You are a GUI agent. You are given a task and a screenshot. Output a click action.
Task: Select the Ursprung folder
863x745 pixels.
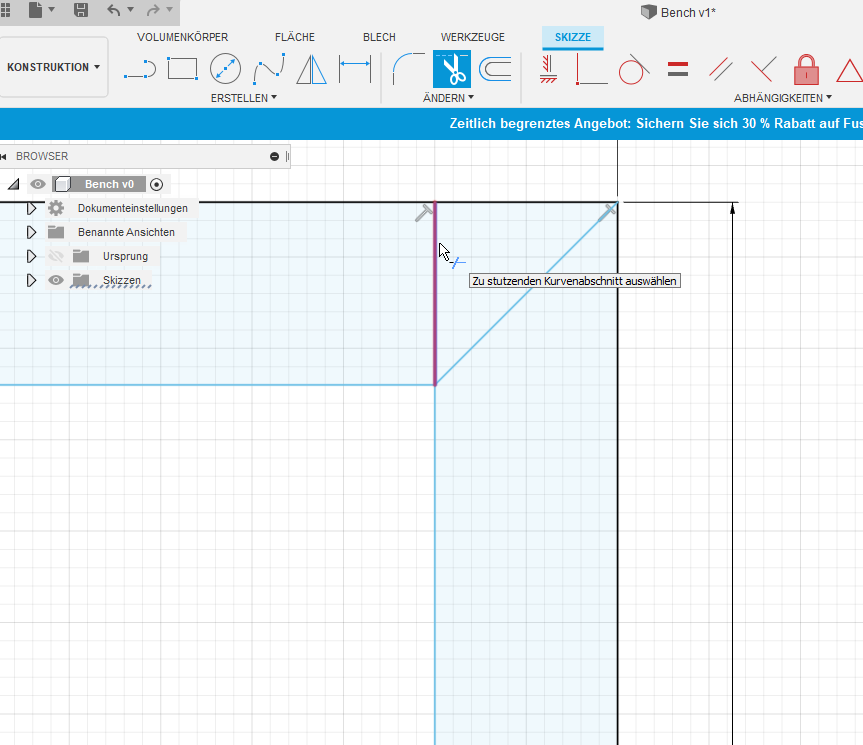pos(125,256)
